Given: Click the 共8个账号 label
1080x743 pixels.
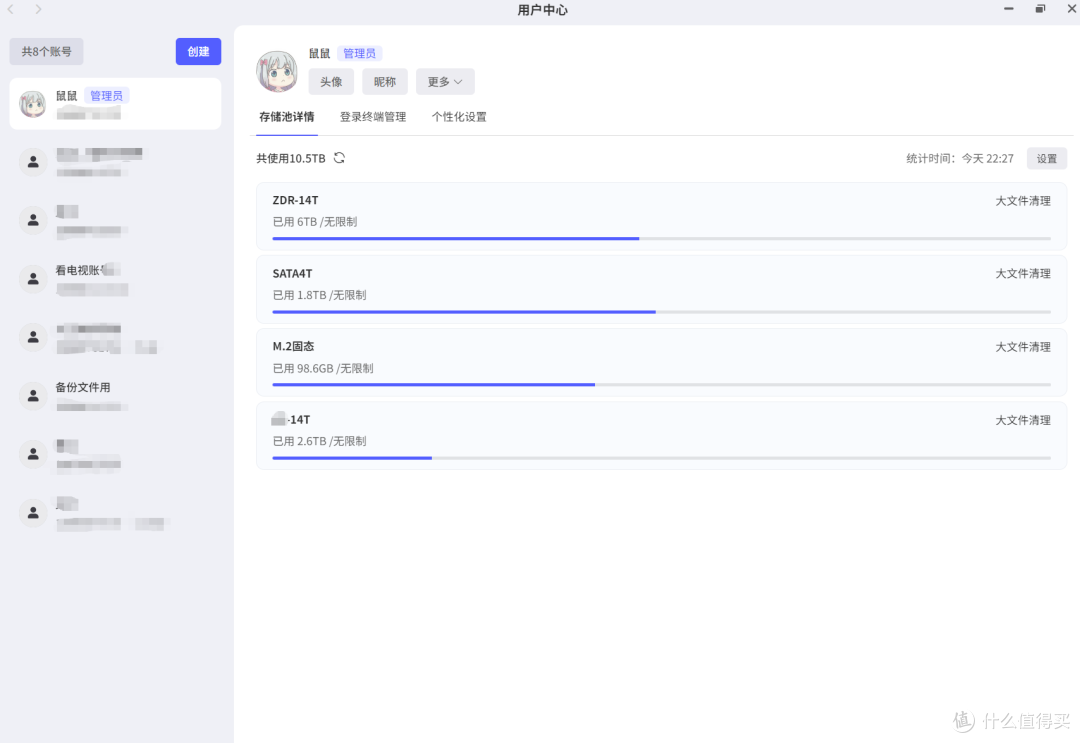Looking at the screenshot, I should point(46,52).
